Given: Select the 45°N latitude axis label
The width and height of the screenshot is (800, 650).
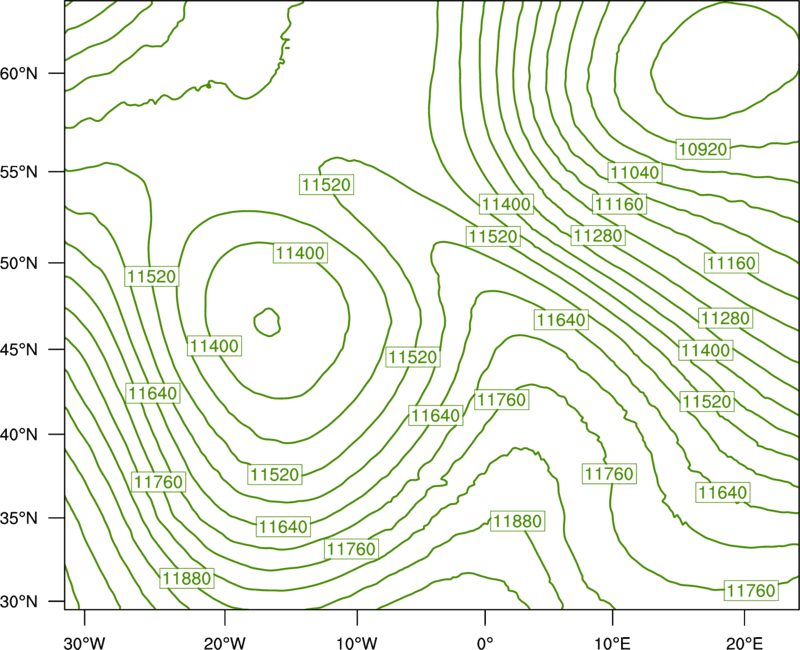Looking at the screenshot, I should point(19,349).
